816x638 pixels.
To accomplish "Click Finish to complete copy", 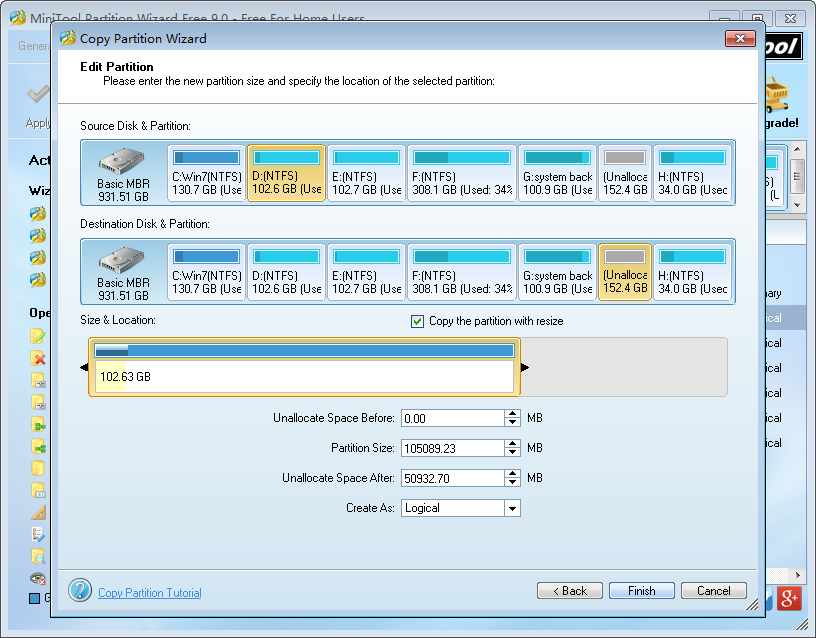I will pyautogui.click(x=642, y=591).
